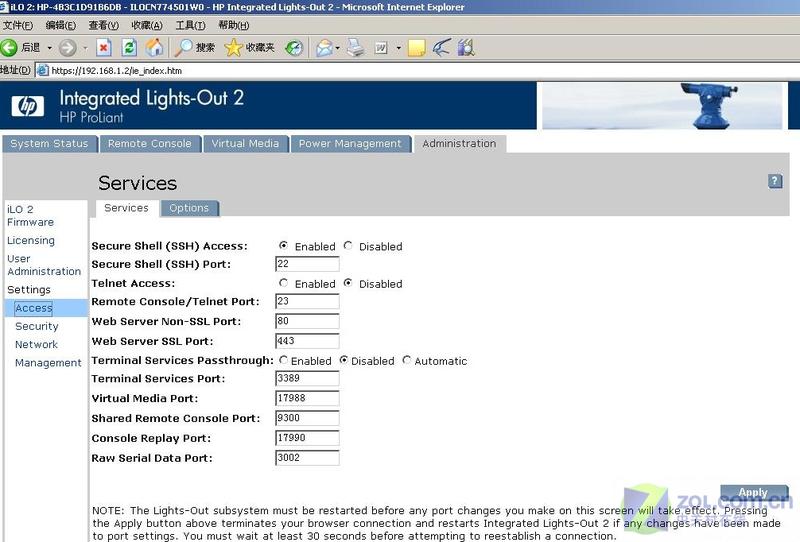Click the URL address bar field
The width and height of the screenshot is (800, 542).
(417, 70)
